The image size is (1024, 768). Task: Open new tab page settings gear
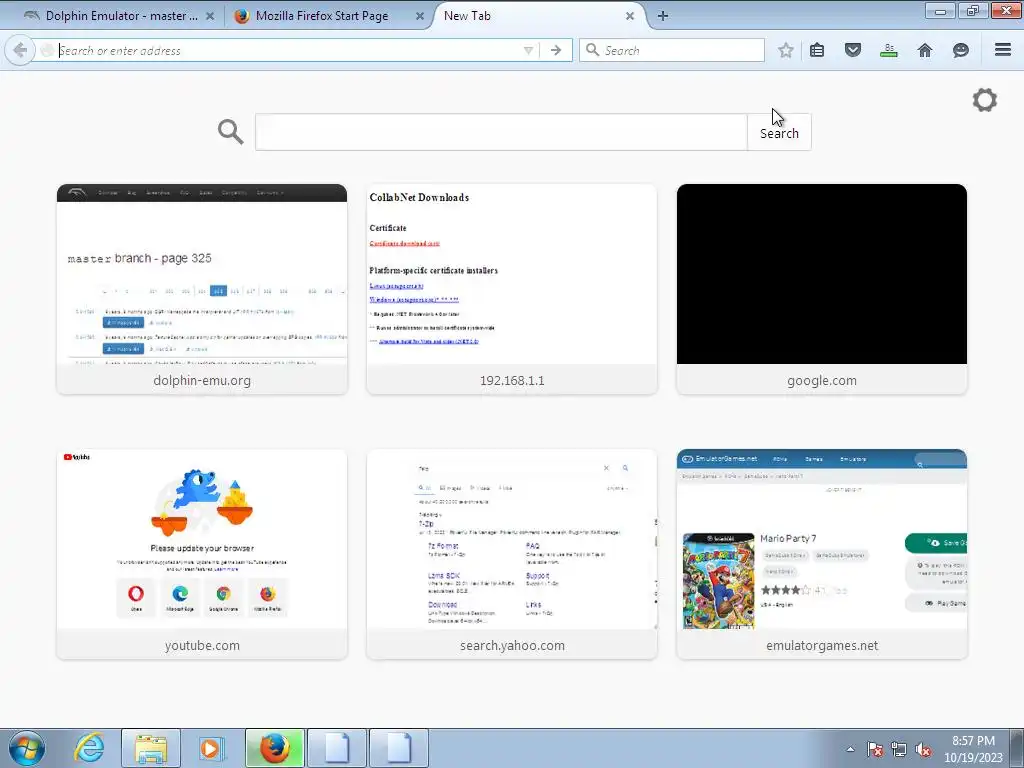[x=985, y=100]
